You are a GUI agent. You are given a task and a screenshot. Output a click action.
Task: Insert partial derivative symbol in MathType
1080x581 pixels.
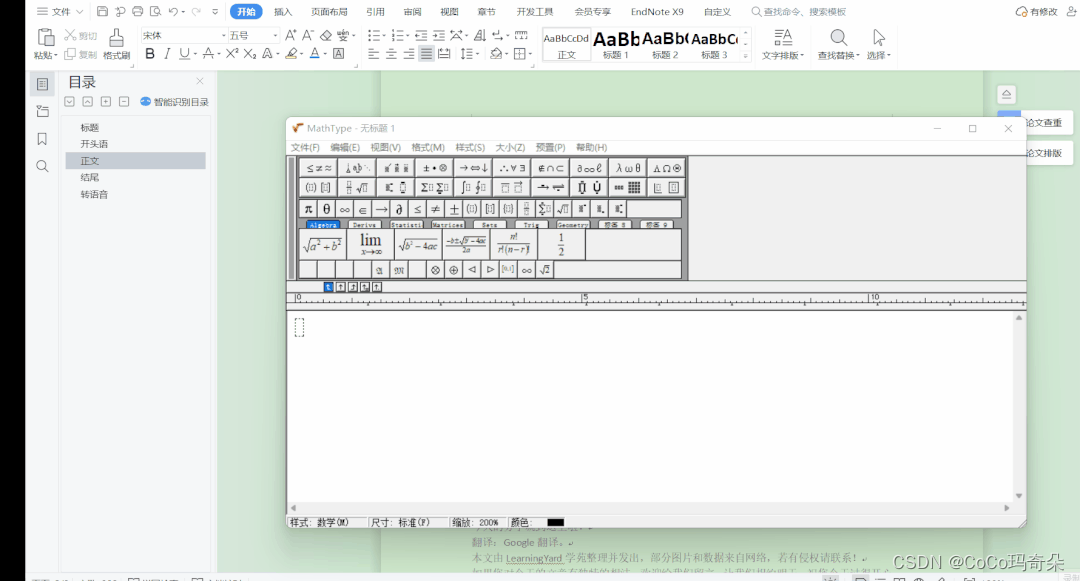click(399, 209)
